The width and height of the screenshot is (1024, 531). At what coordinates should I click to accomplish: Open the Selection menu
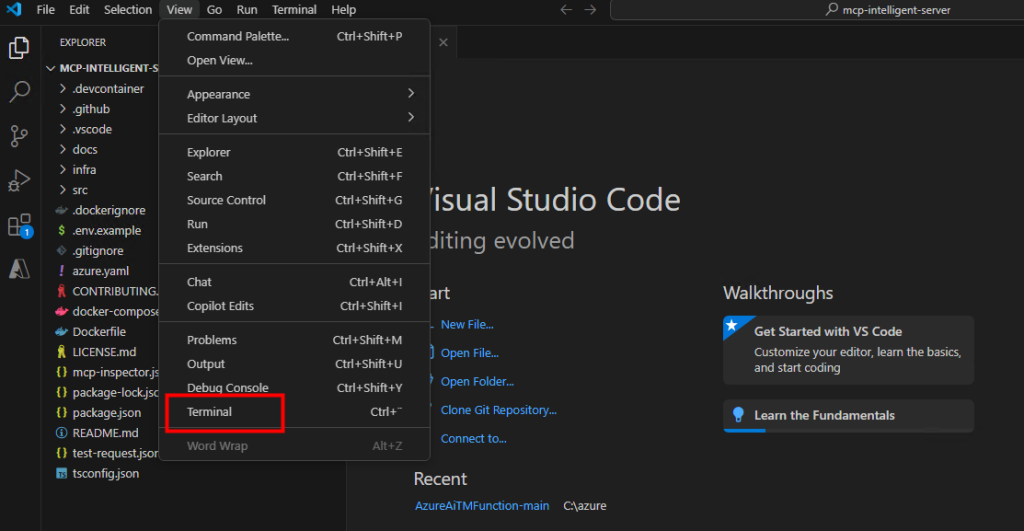click(x=128, y=10)
